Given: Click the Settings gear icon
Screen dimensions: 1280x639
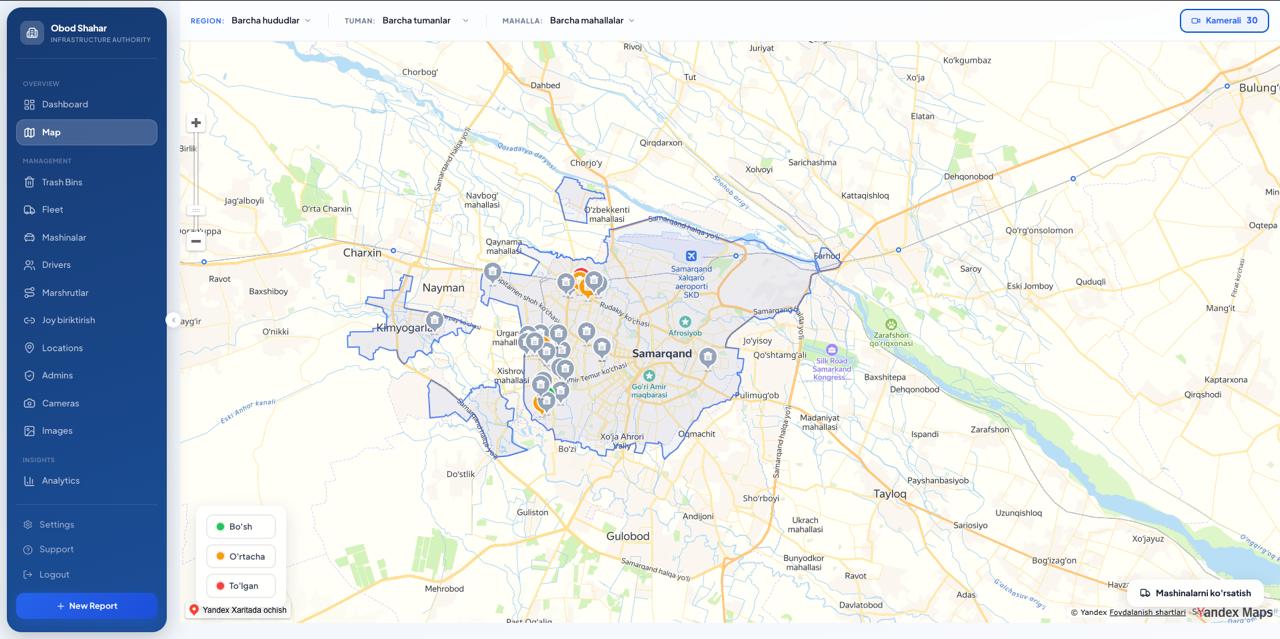Looking at the screenshot, I should (28, 524).
